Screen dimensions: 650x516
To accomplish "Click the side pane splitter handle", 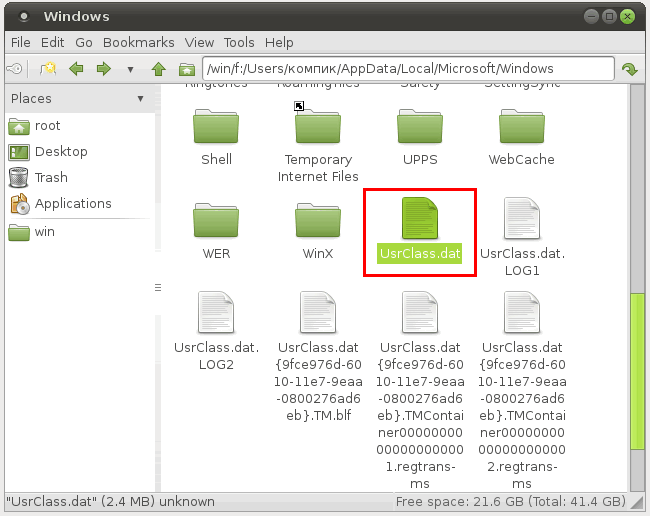I will [x=158, y=288].
